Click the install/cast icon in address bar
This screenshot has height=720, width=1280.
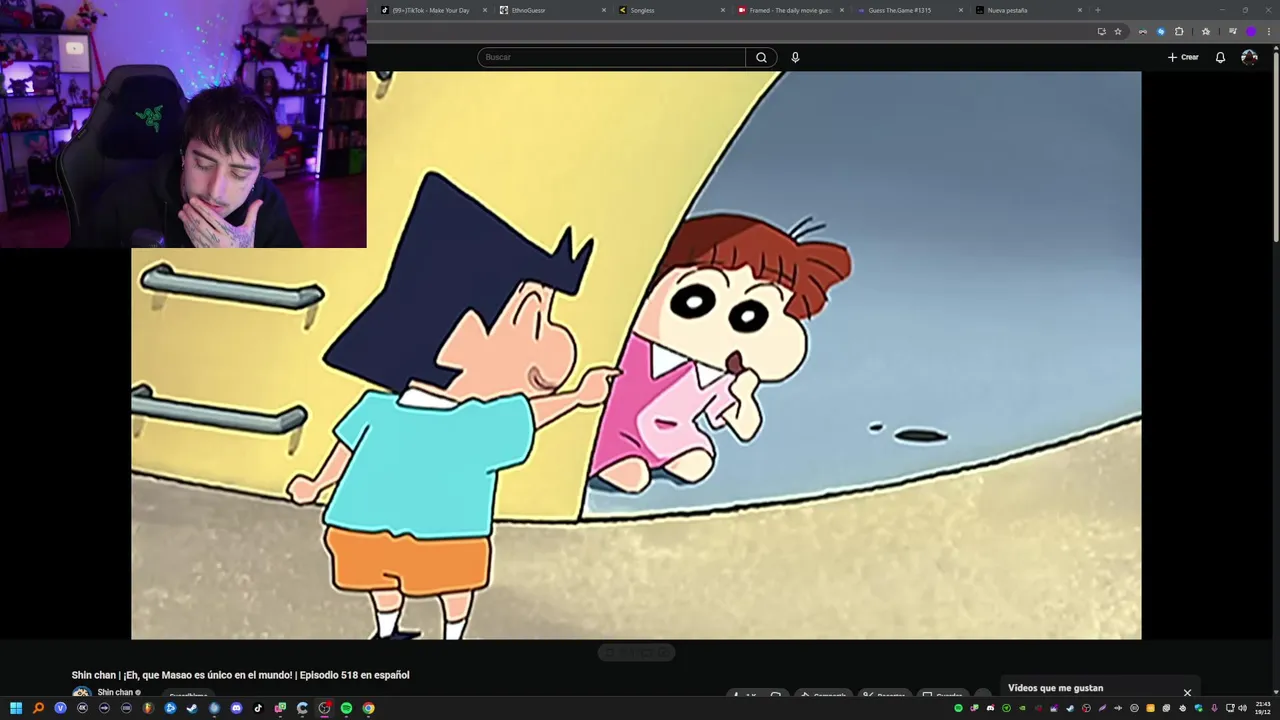1101,31
